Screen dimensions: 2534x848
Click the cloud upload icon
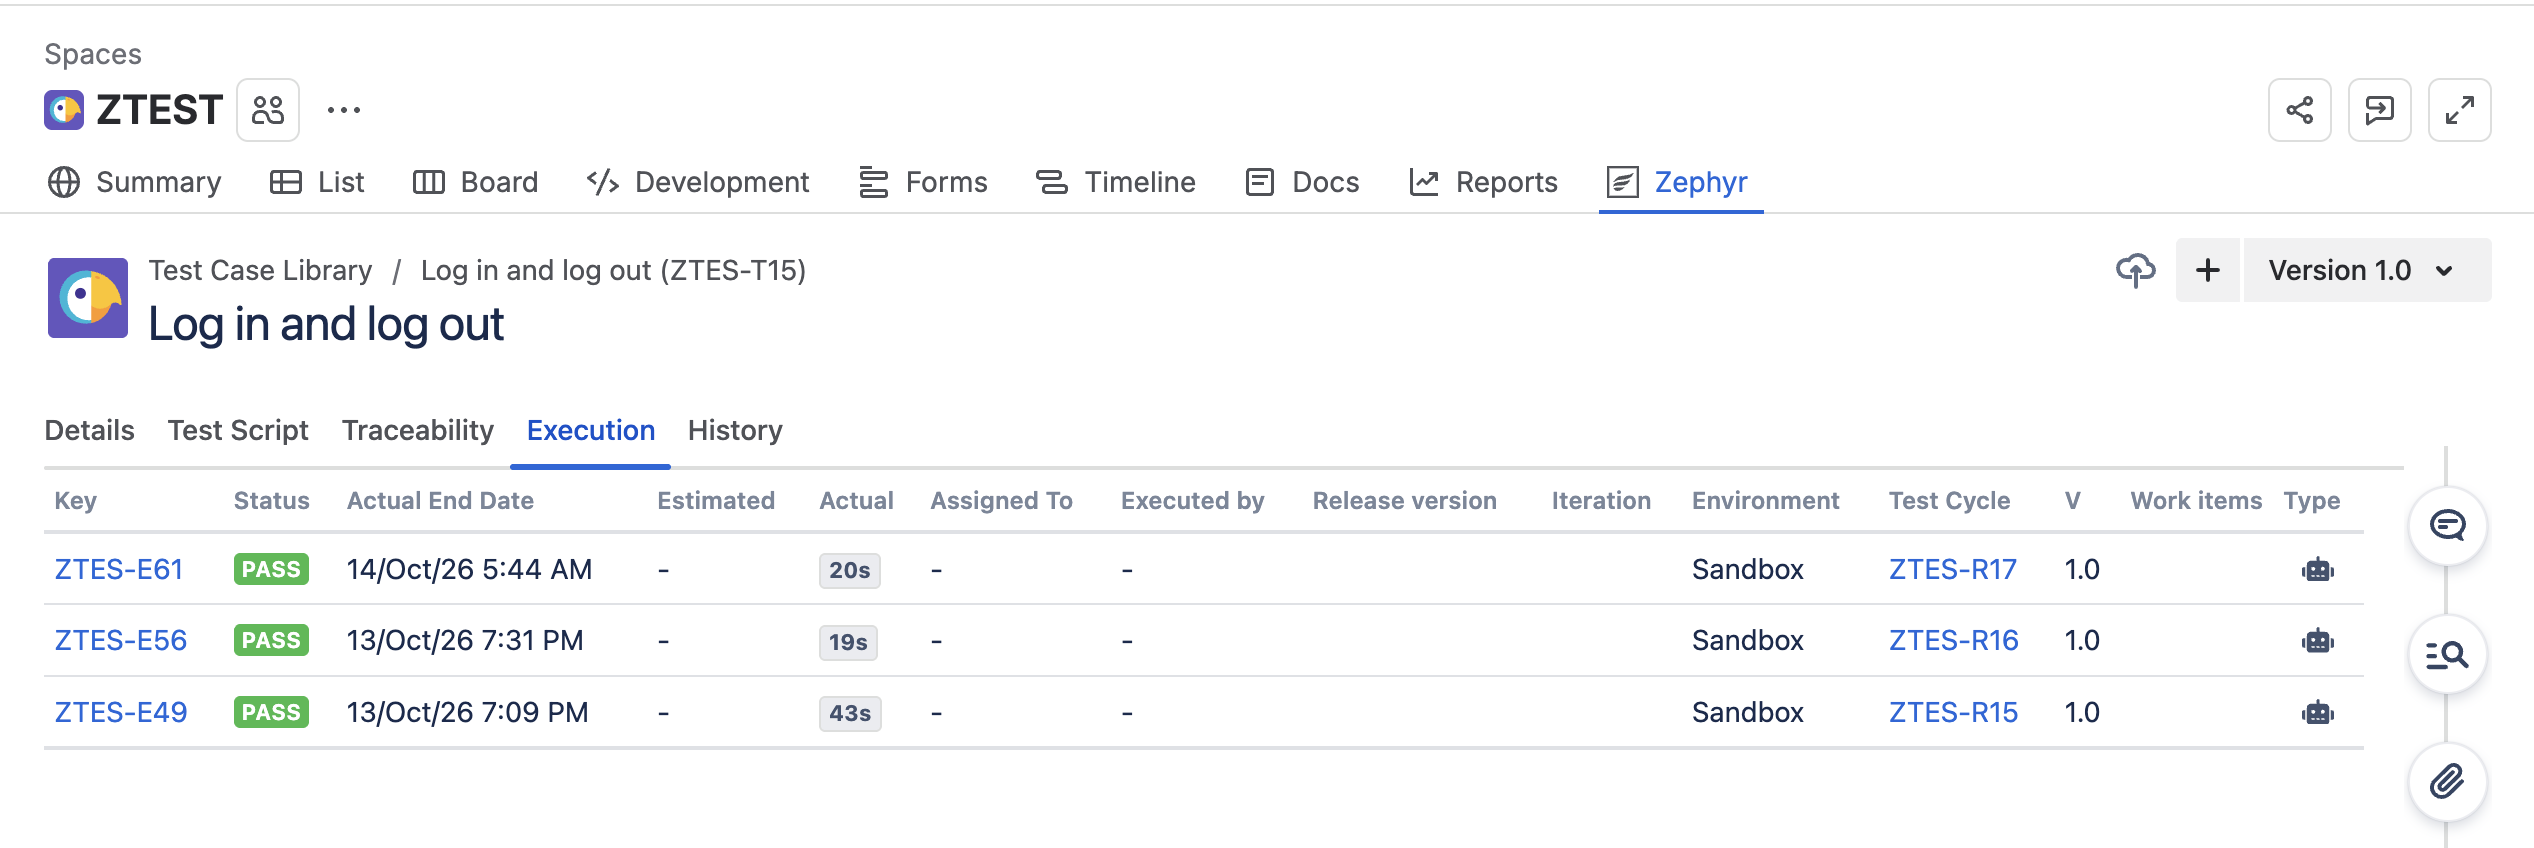pos(2136,270)
